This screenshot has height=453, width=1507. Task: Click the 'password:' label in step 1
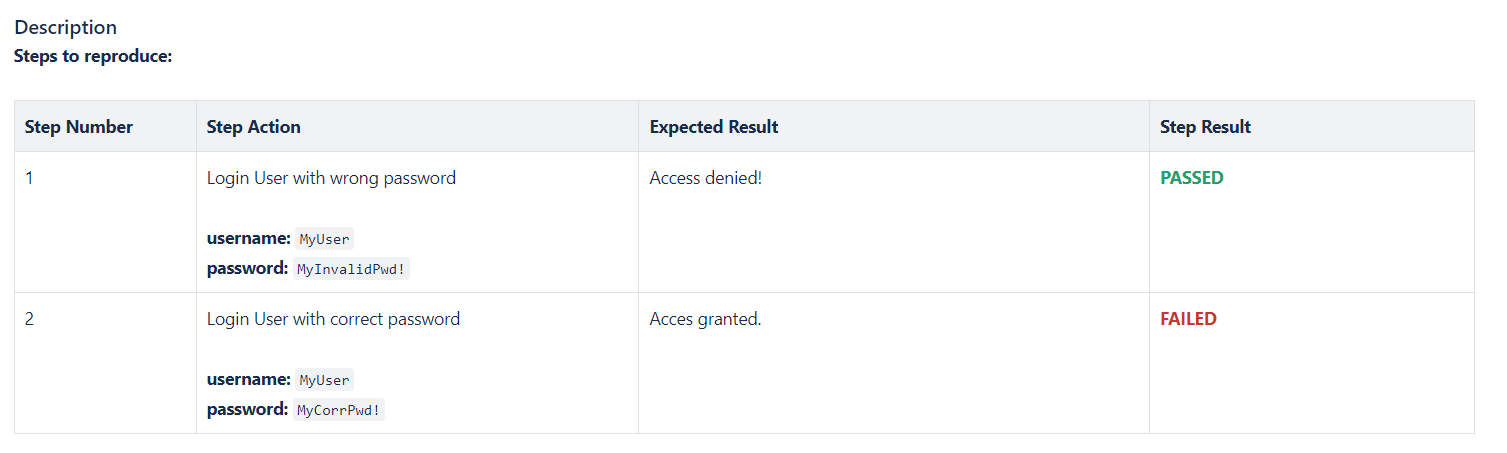point(247,268)
